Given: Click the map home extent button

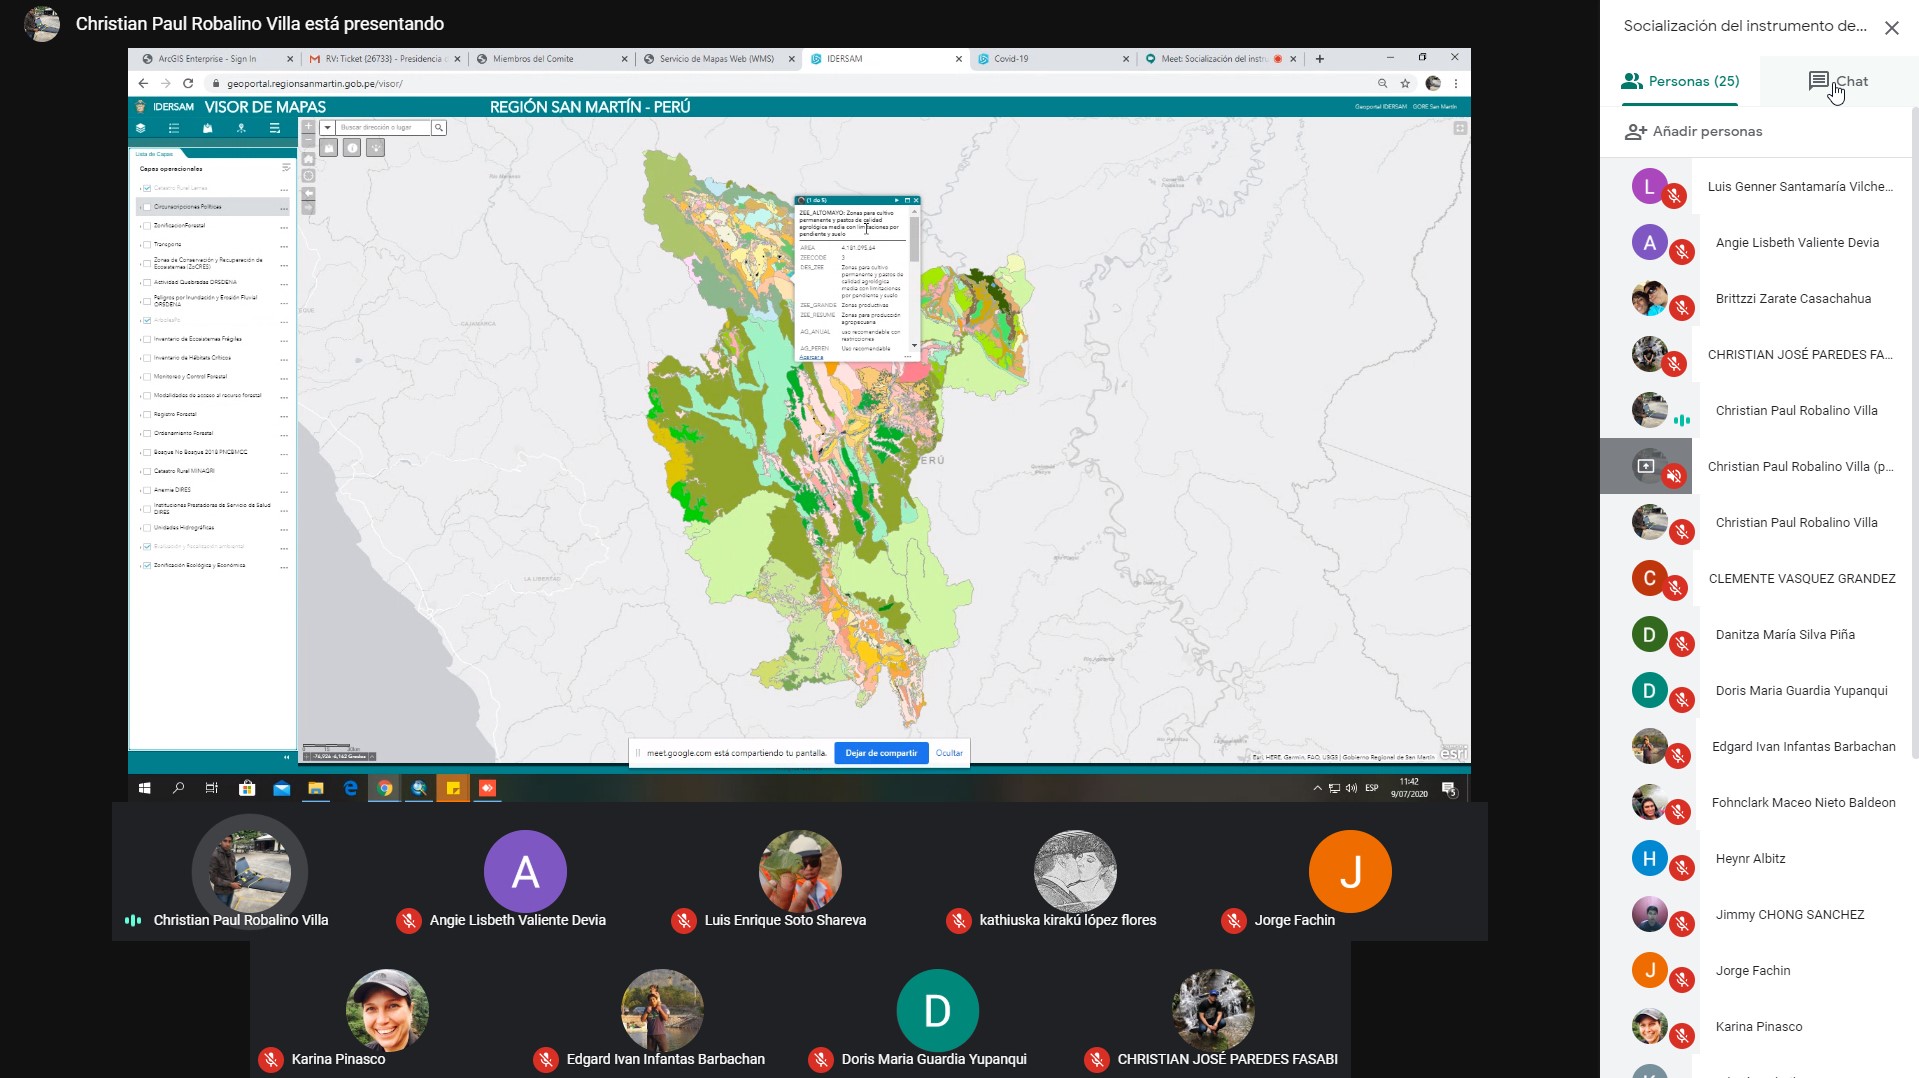Looking at the screenshot, I should point(308,160).
